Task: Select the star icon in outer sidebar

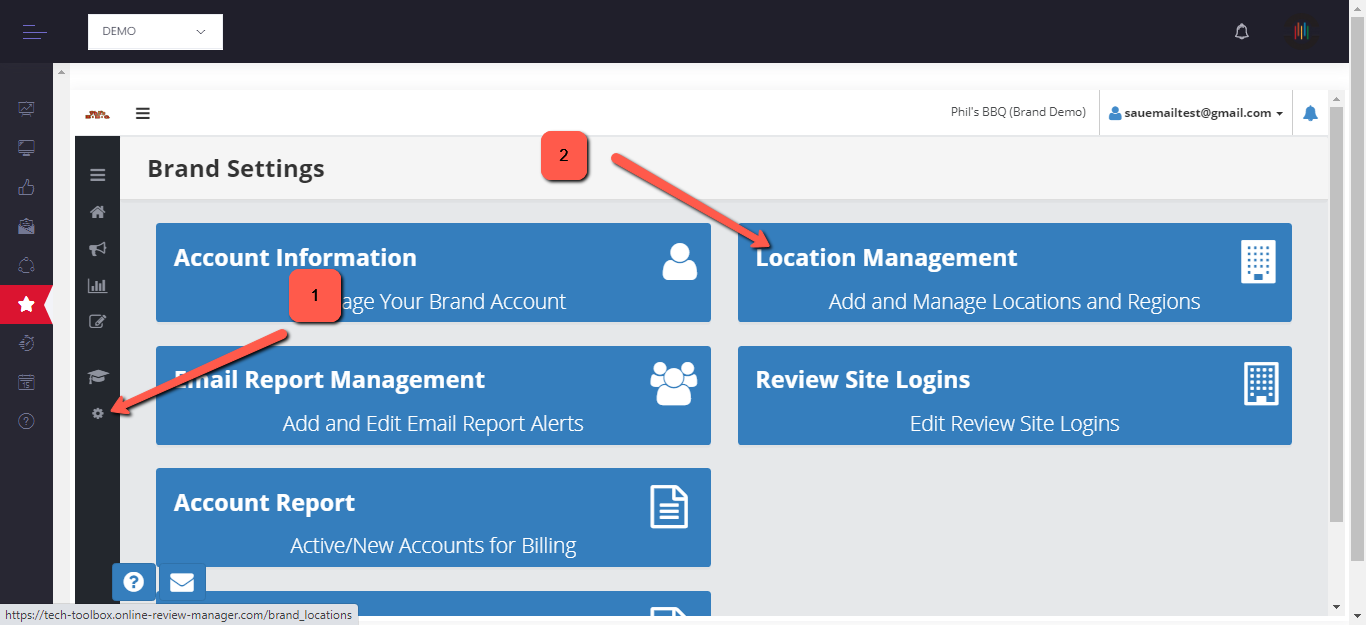Action: pos(27,304)
